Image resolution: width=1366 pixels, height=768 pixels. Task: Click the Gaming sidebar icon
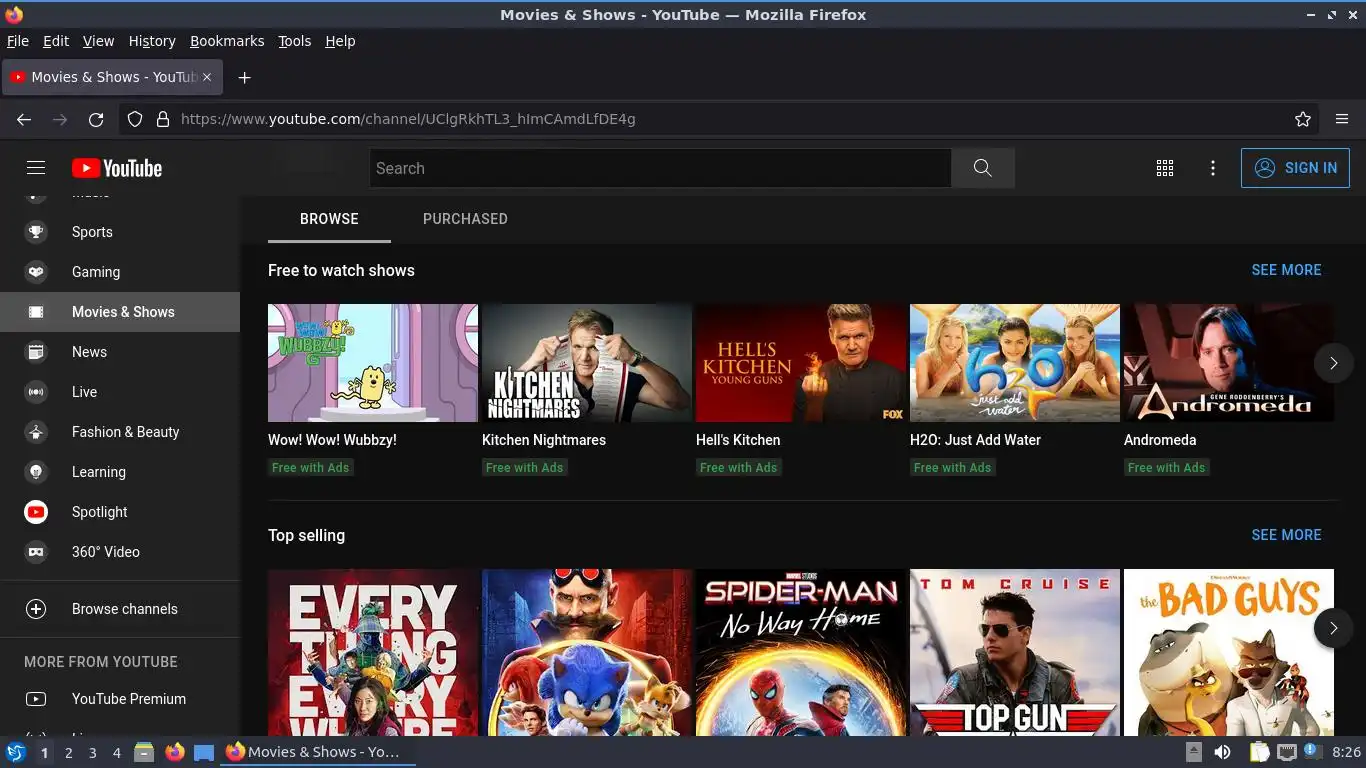pos(36,272)
